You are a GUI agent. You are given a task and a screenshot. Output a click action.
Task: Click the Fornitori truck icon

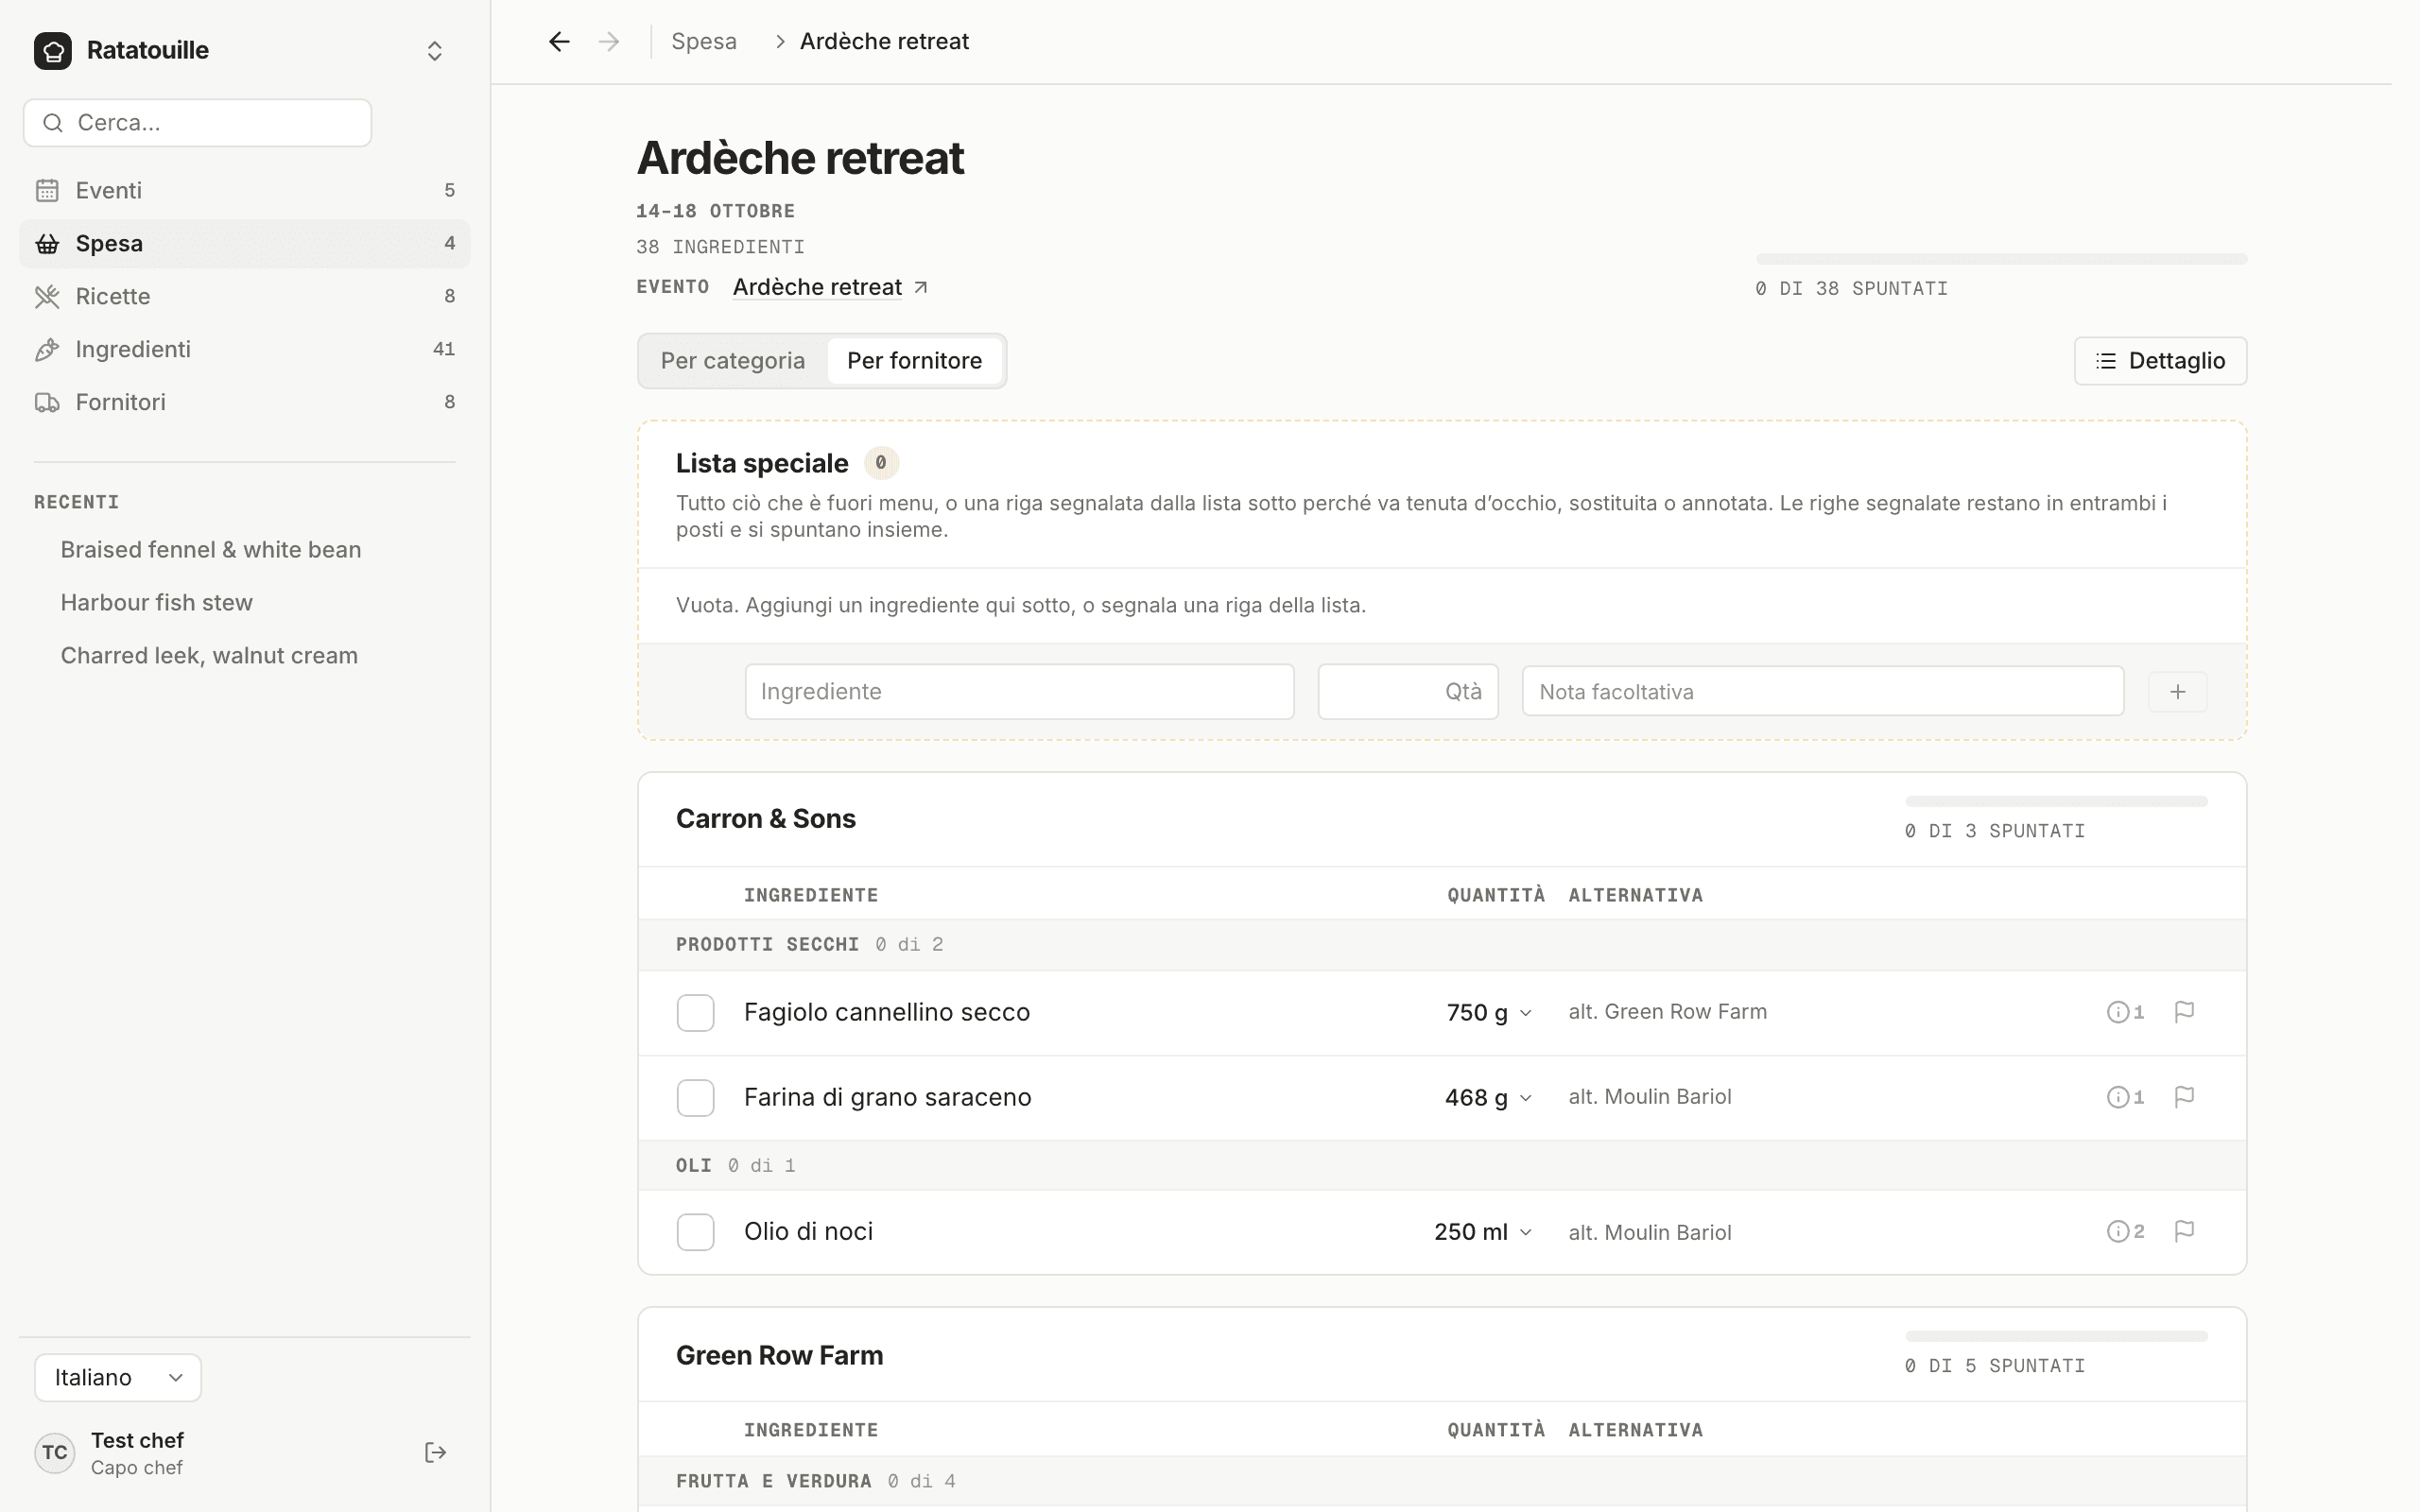[47, 402]
